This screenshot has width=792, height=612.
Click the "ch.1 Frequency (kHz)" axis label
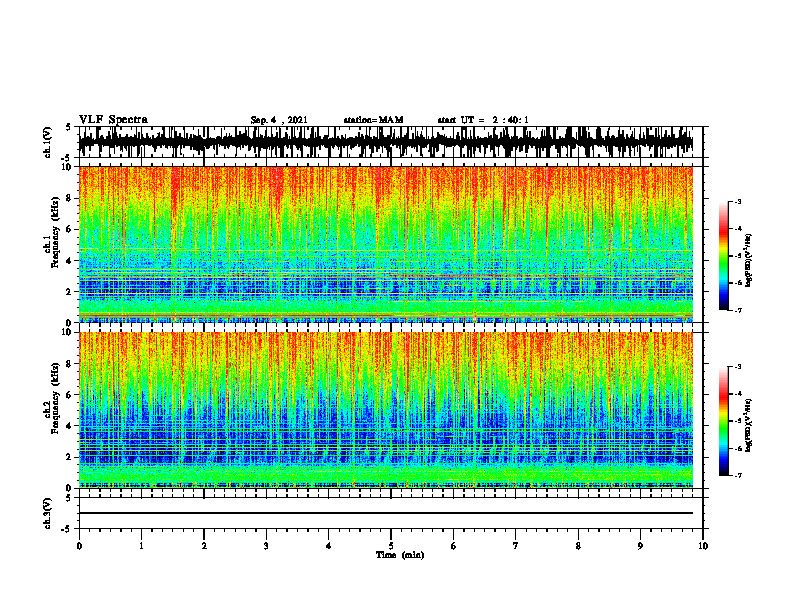tap(51, 232)
